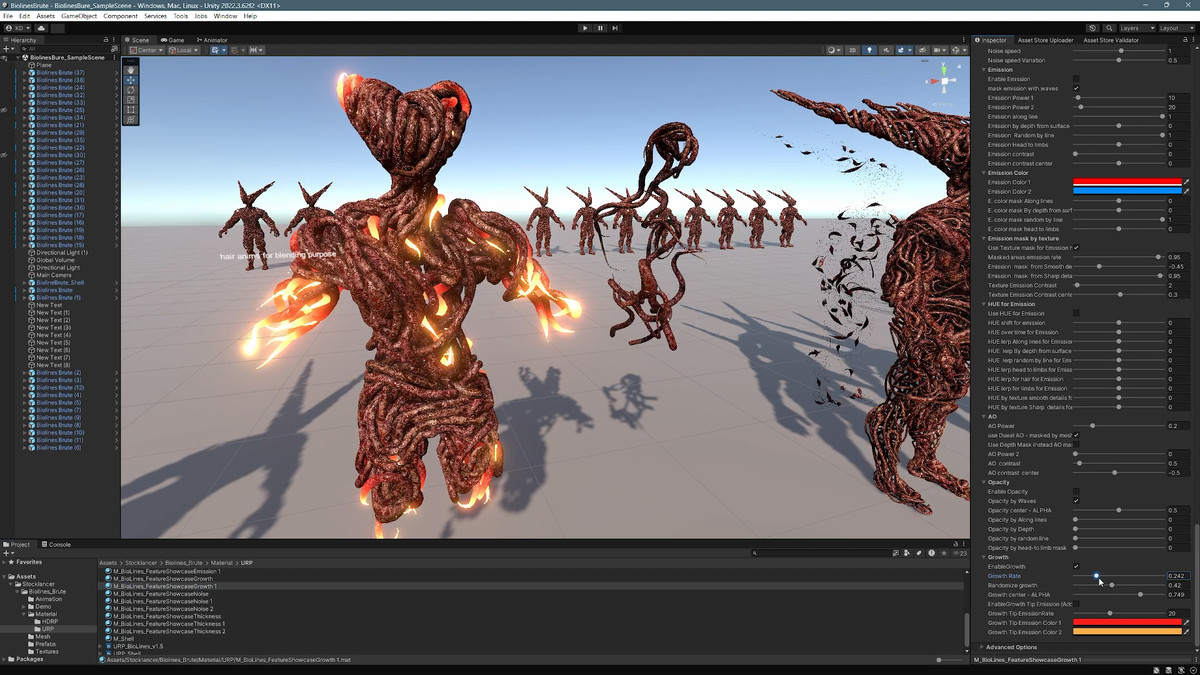
Task: Lock the Inspector panel
Action: [1185, 40]
